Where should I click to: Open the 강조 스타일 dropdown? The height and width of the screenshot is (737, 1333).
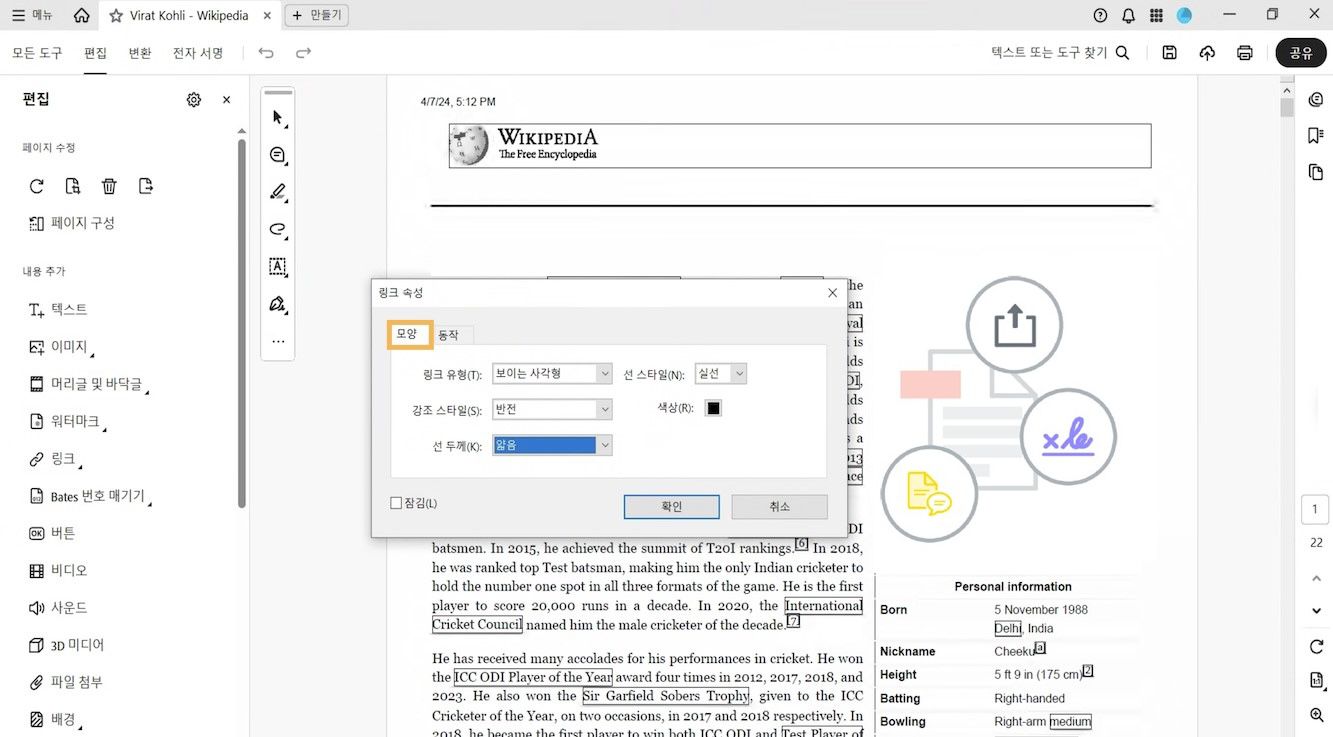click(x=552, y=409)
